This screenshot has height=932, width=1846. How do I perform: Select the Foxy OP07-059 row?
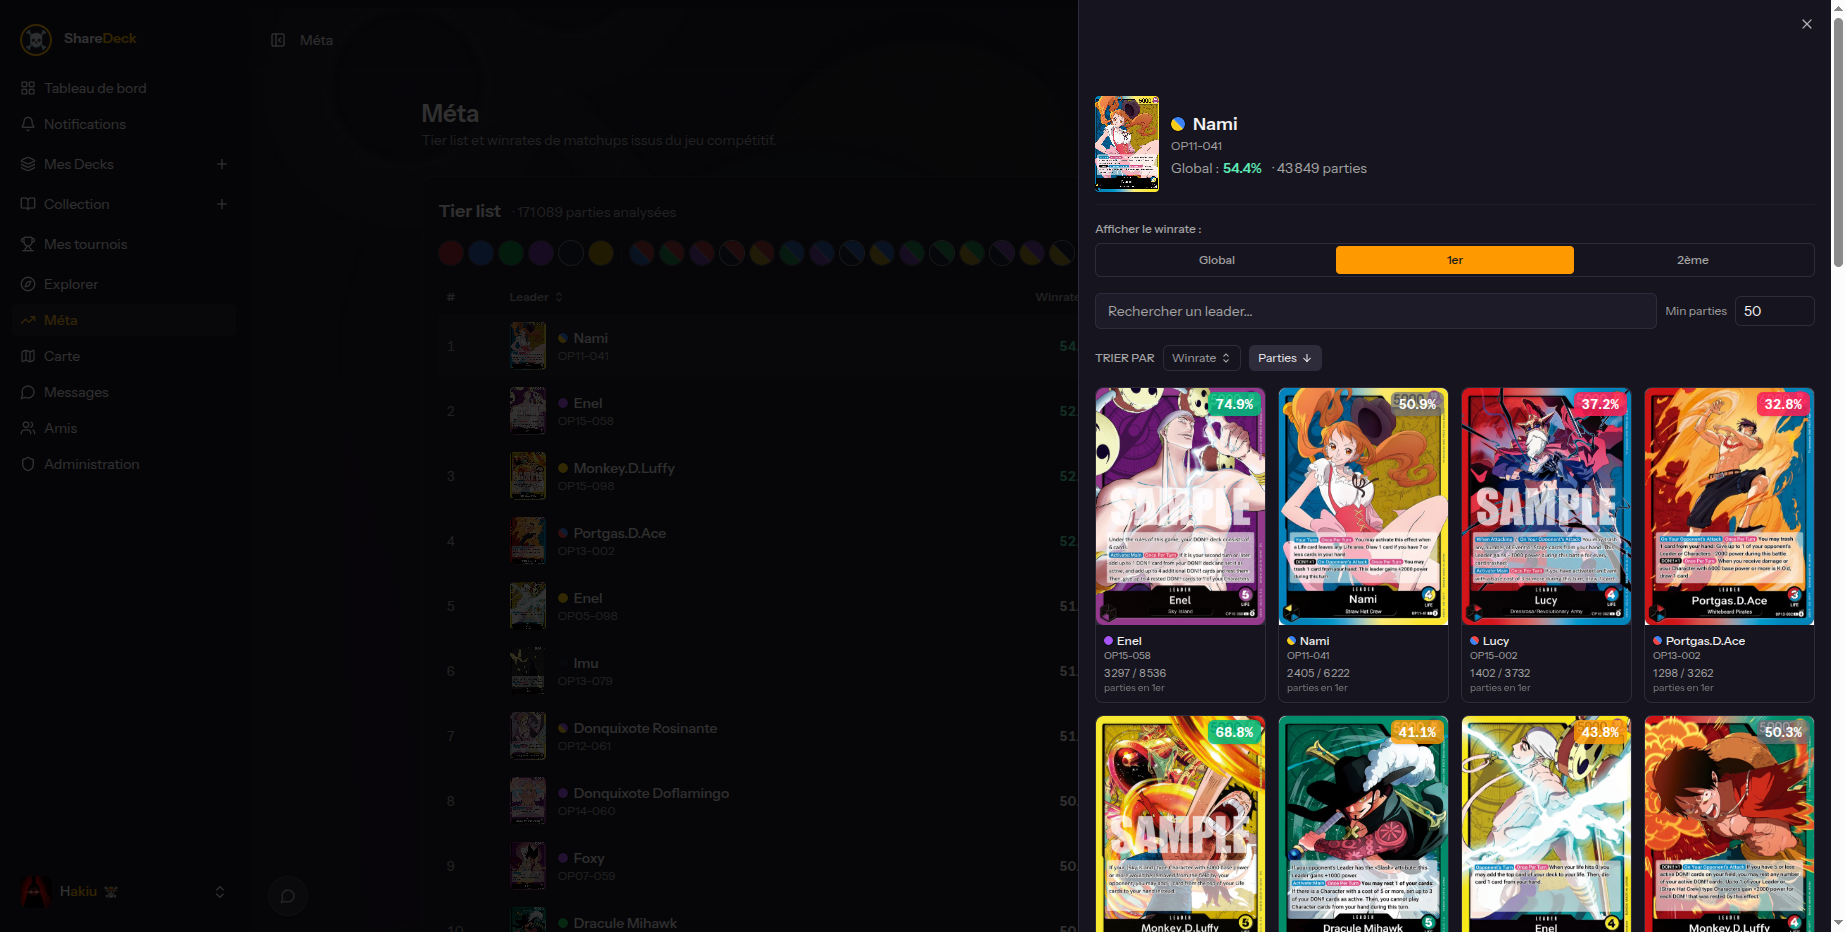tap(758, 866)
